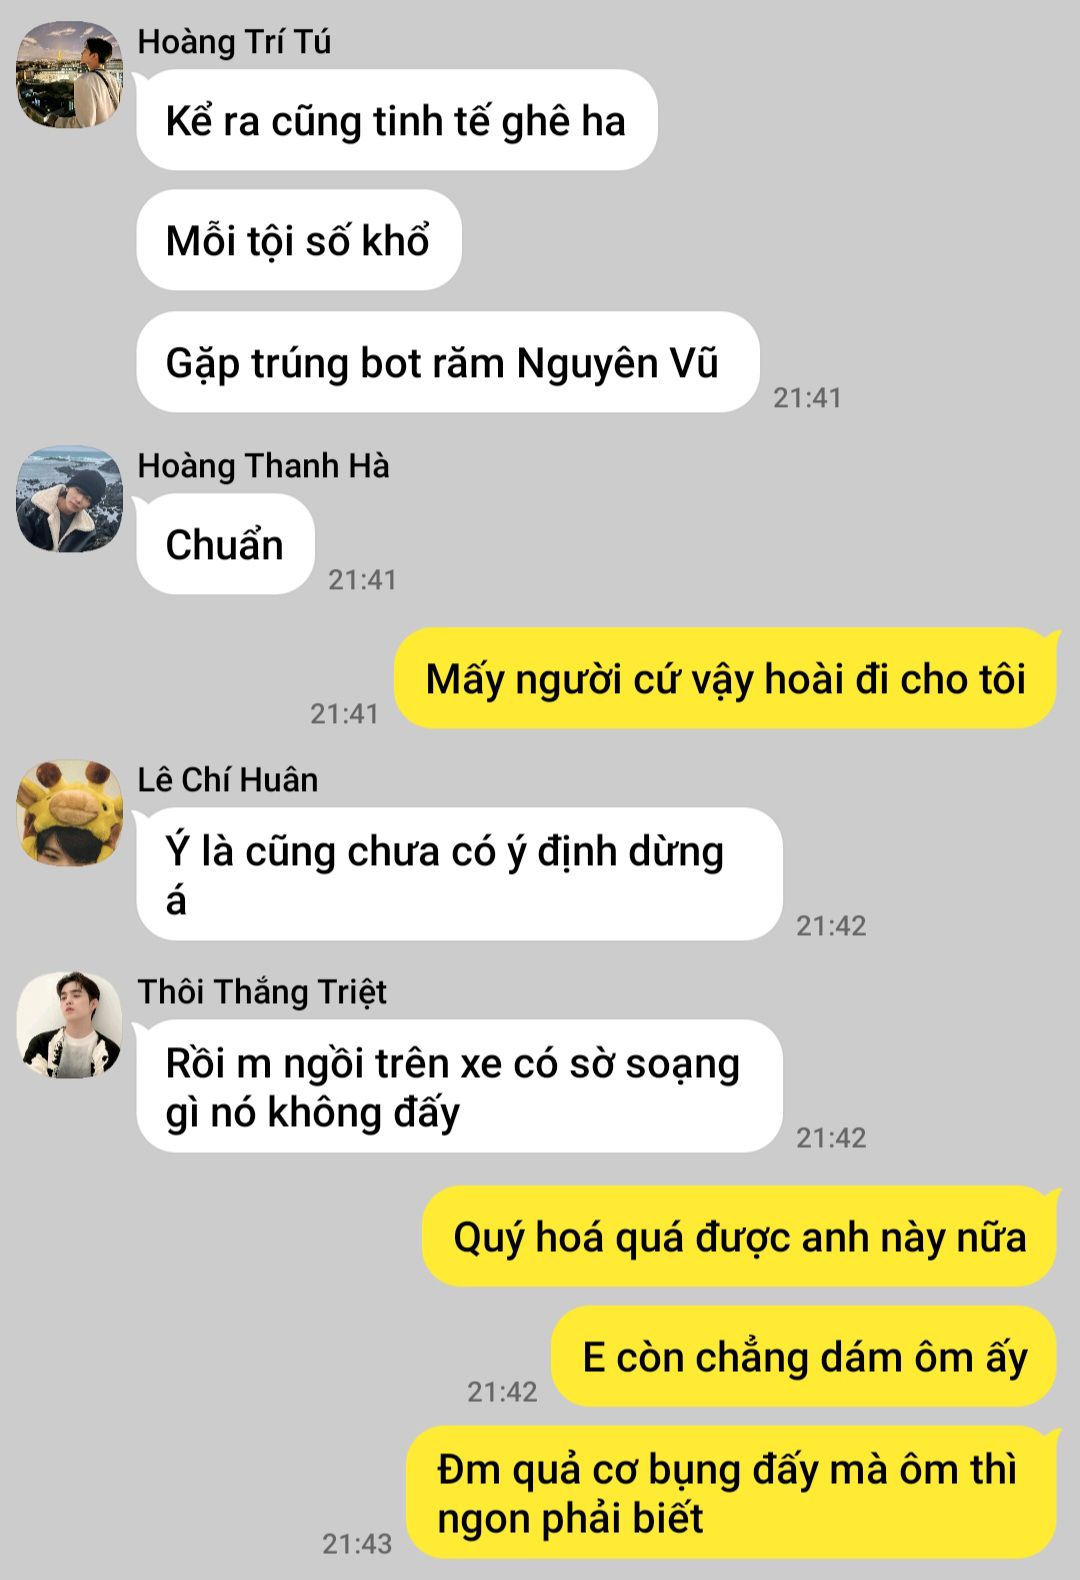Image resolution: width=1080 pixels, height=1580 pixels.
Task: Select the 'E còn chẳng dám ôm ấy' message
Action: (804, 1356)
